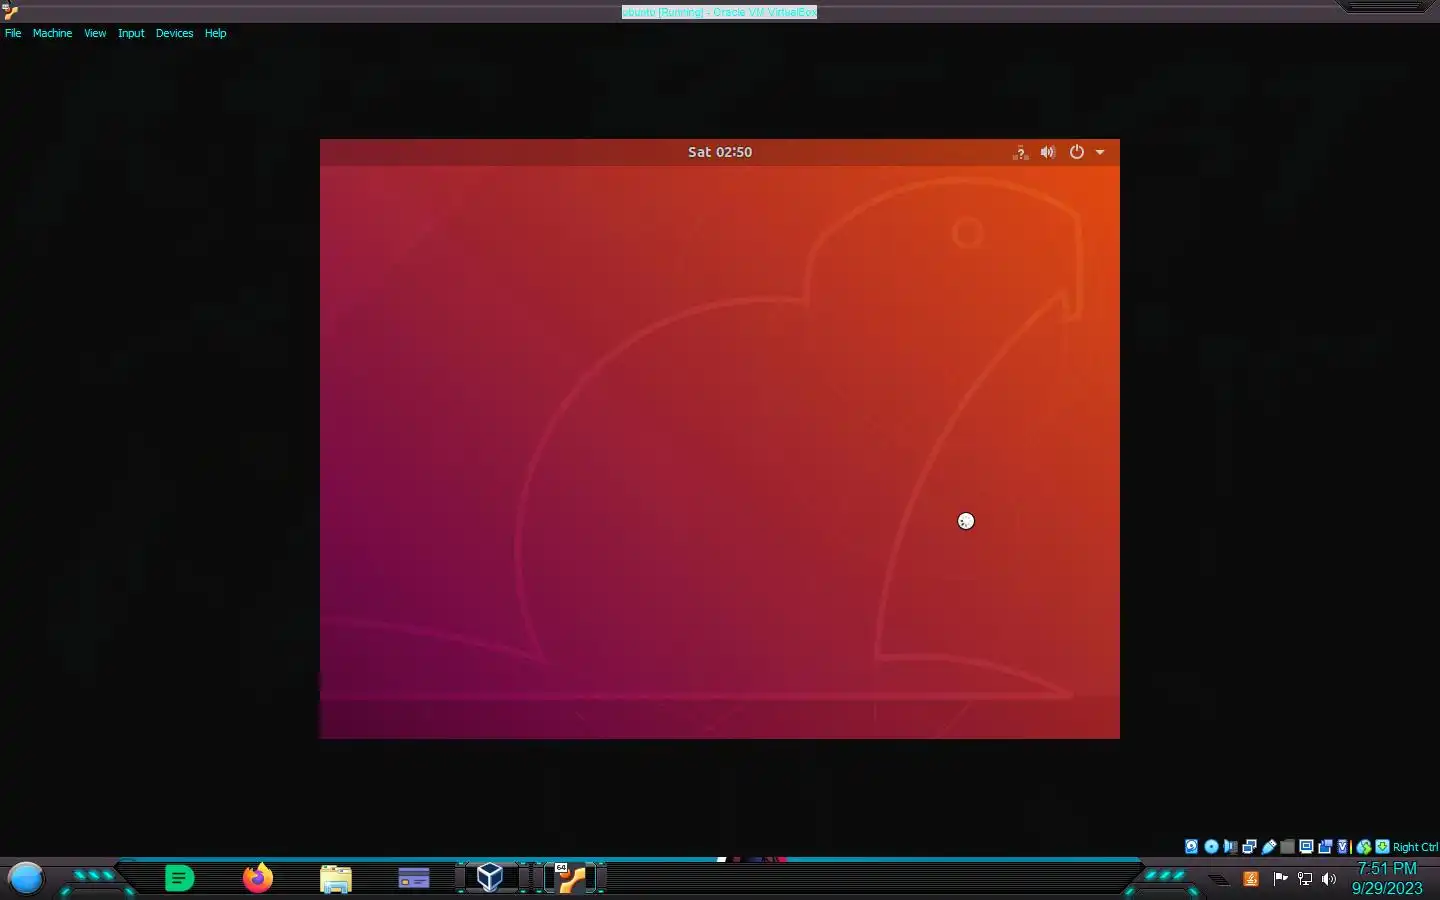Click the VirtualBox window title text

point(719,12)
